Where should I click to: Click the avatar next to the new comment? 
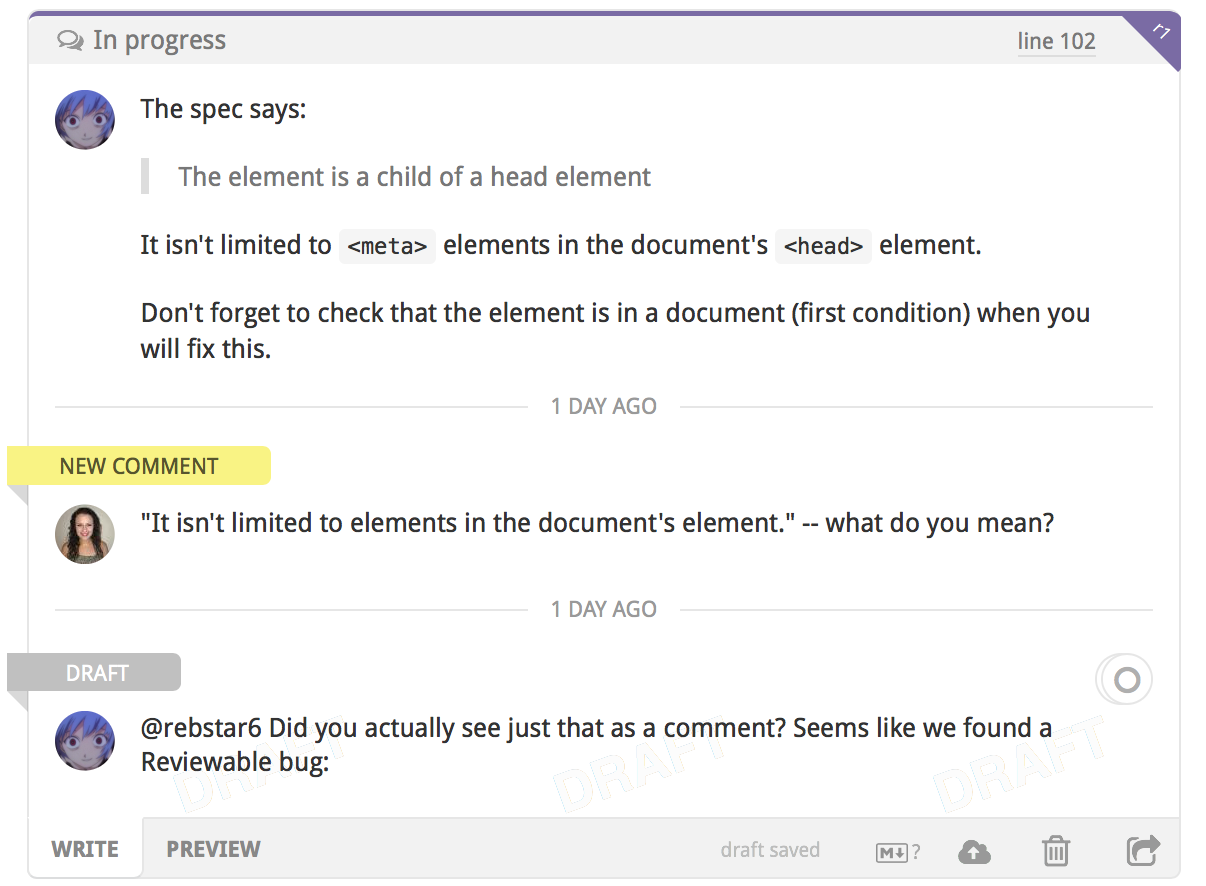(x=85, y=534)
